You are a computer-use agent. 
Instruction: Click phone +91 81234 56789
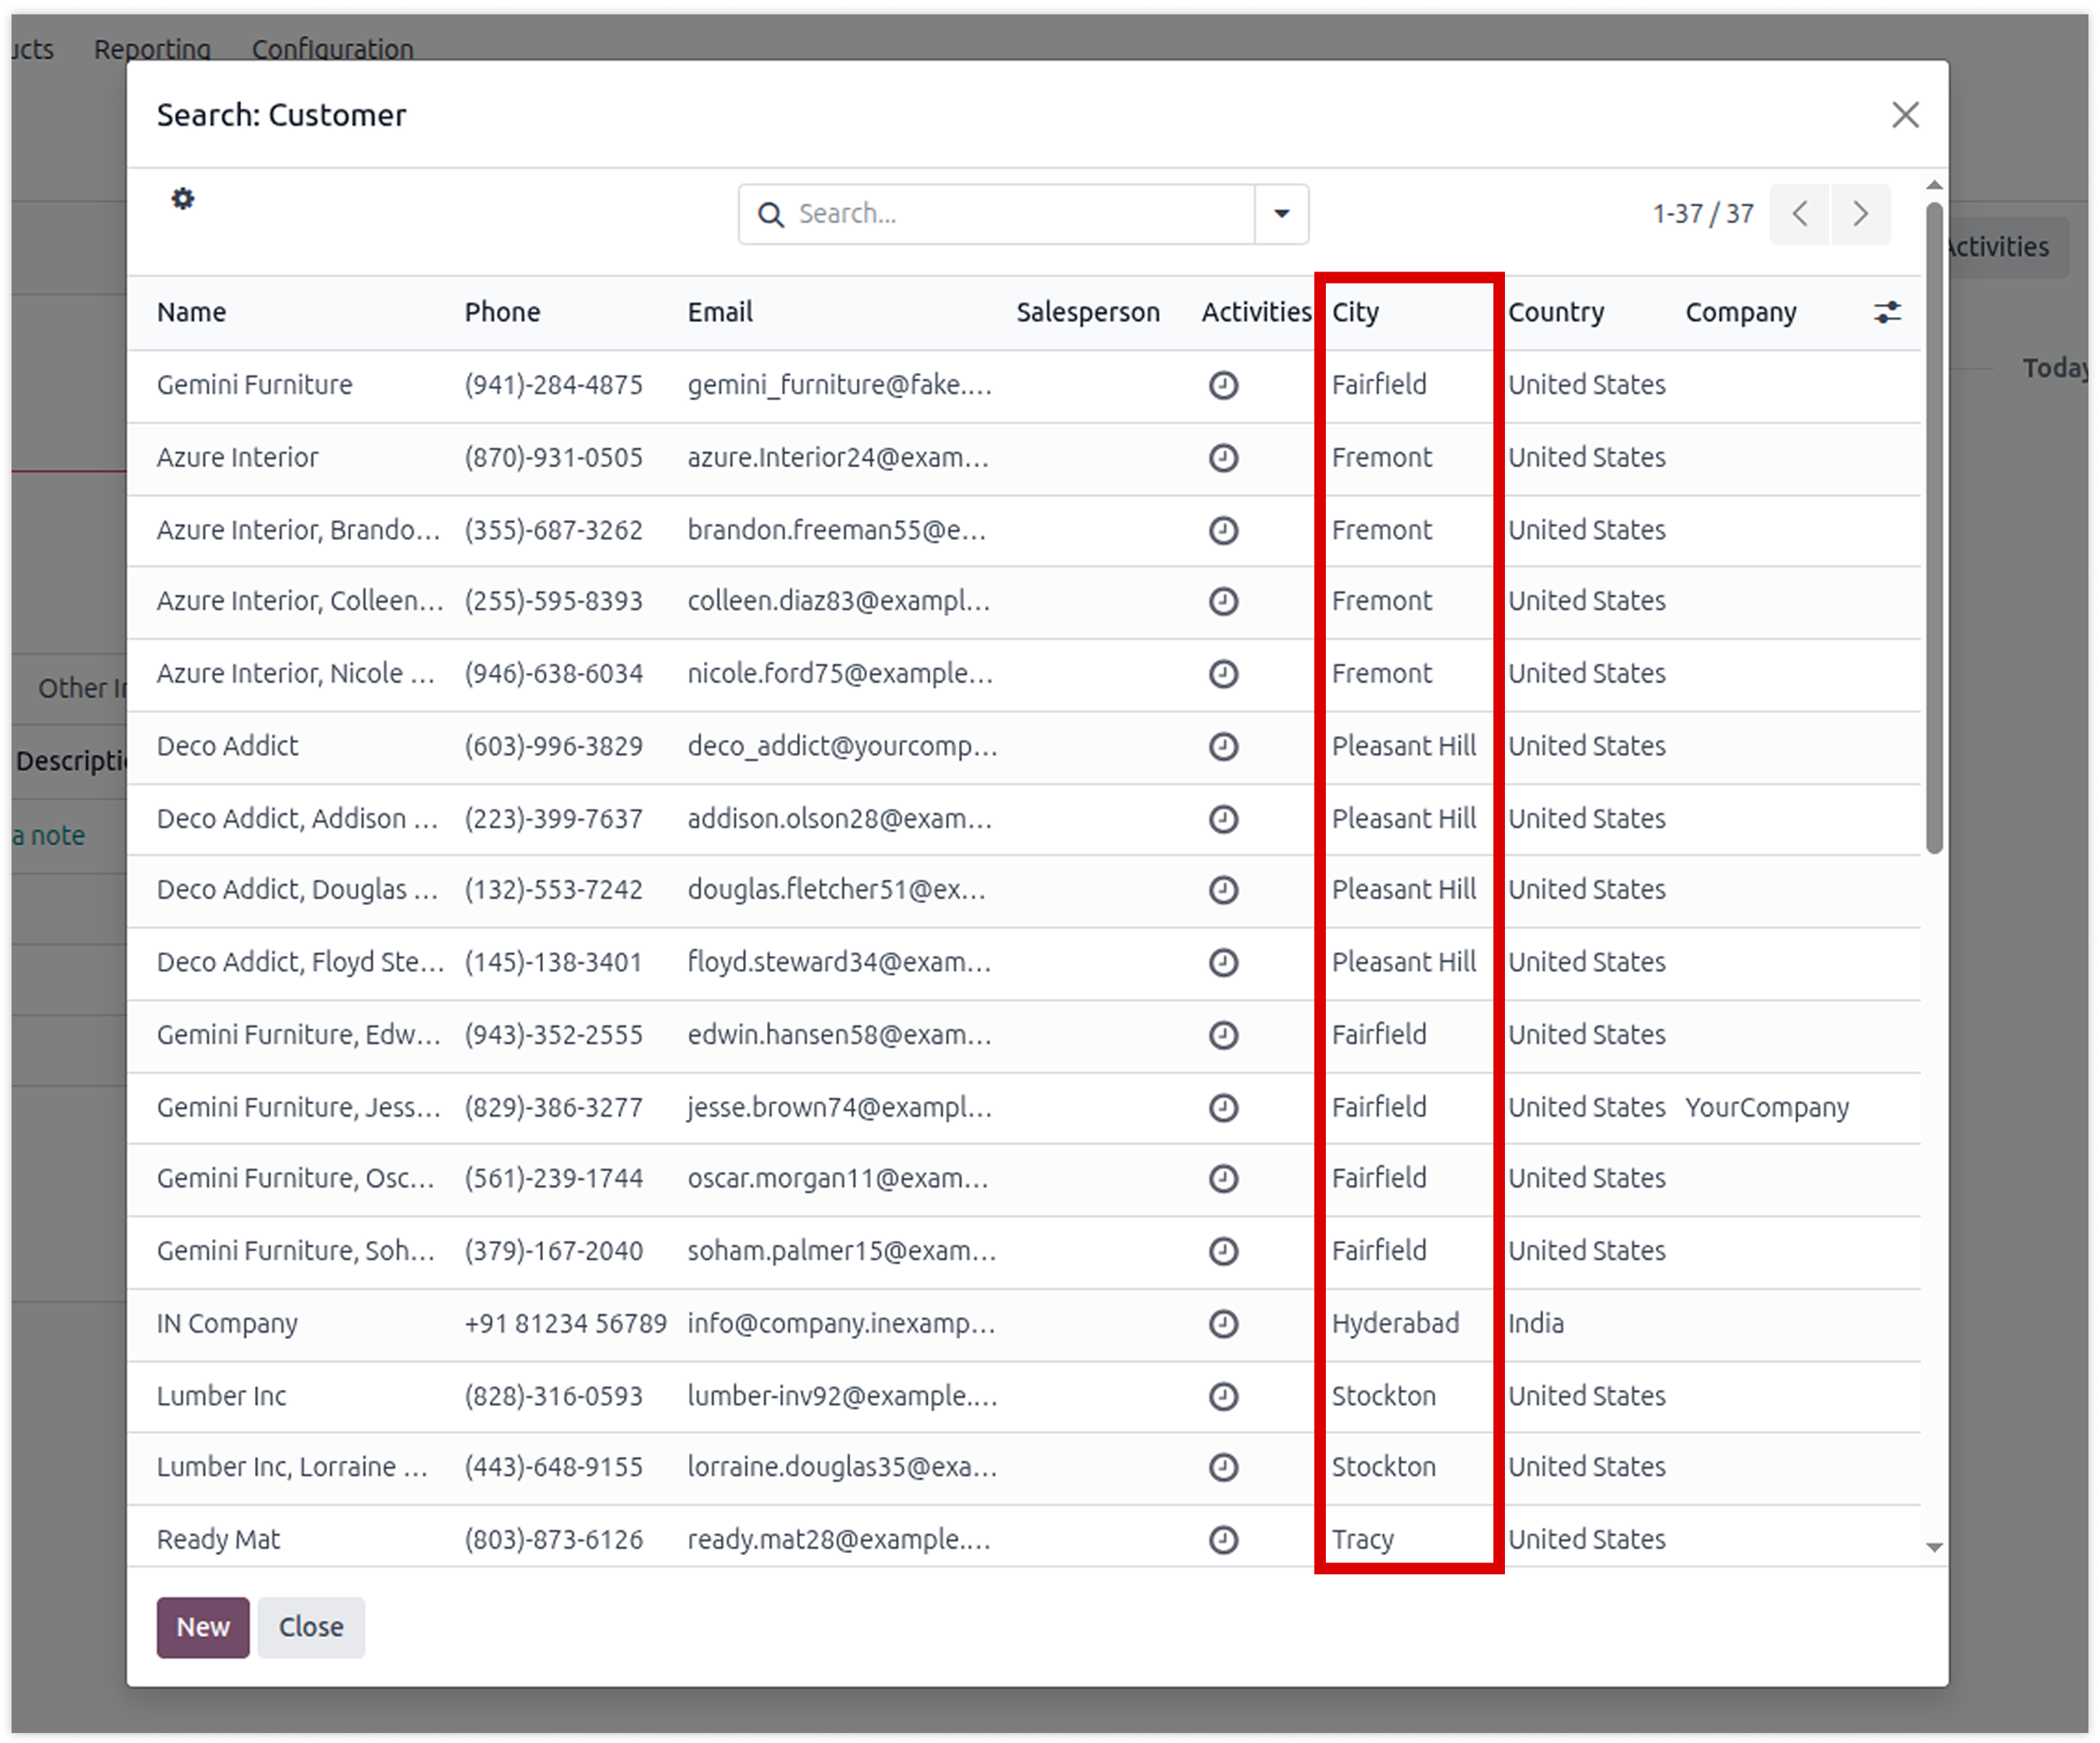[x=565, y=1324]
